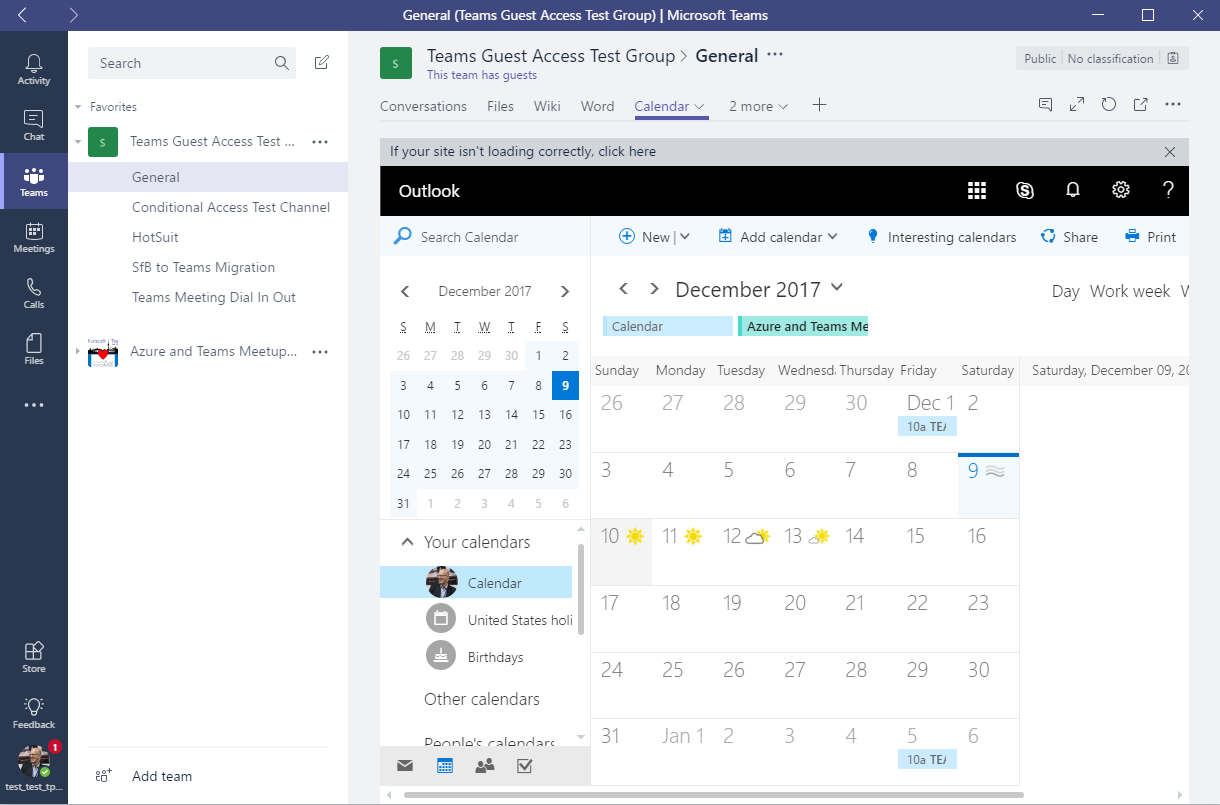Toggle the Birthdays calendar

click(x=476, y=657)
